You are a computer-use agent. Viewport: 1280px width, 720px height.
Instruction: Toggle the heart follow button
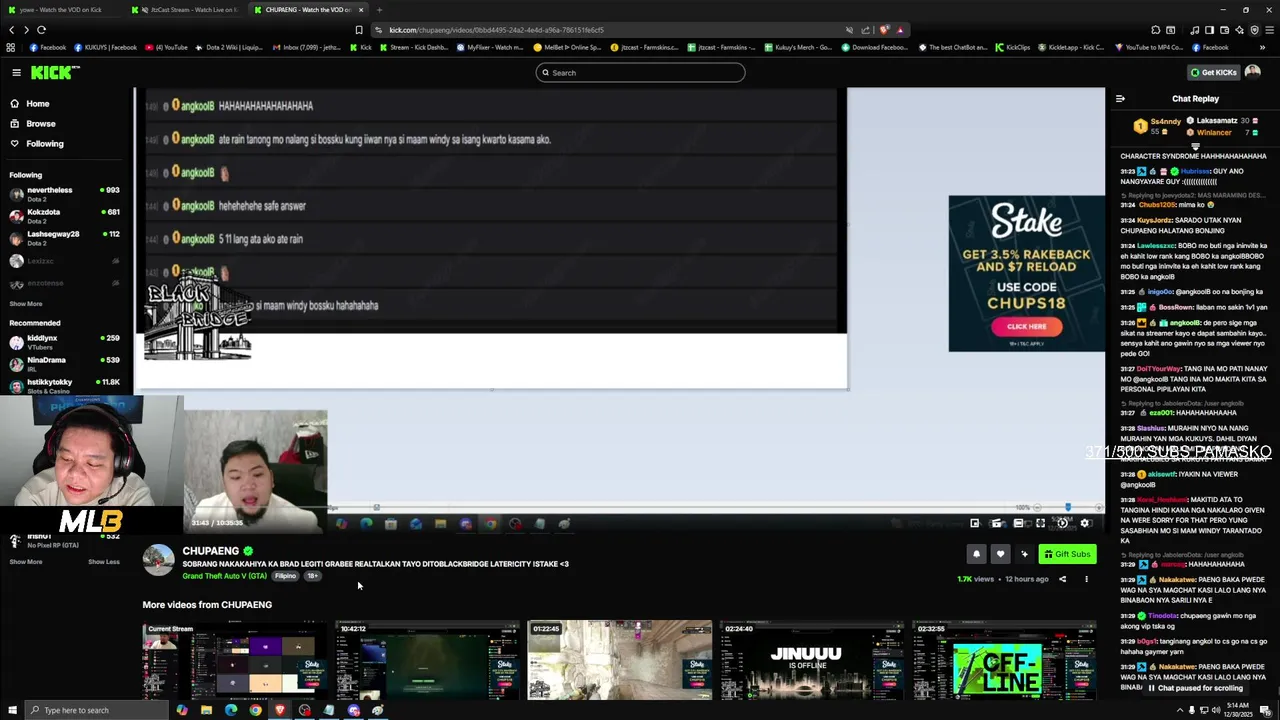click(1000, 554)
